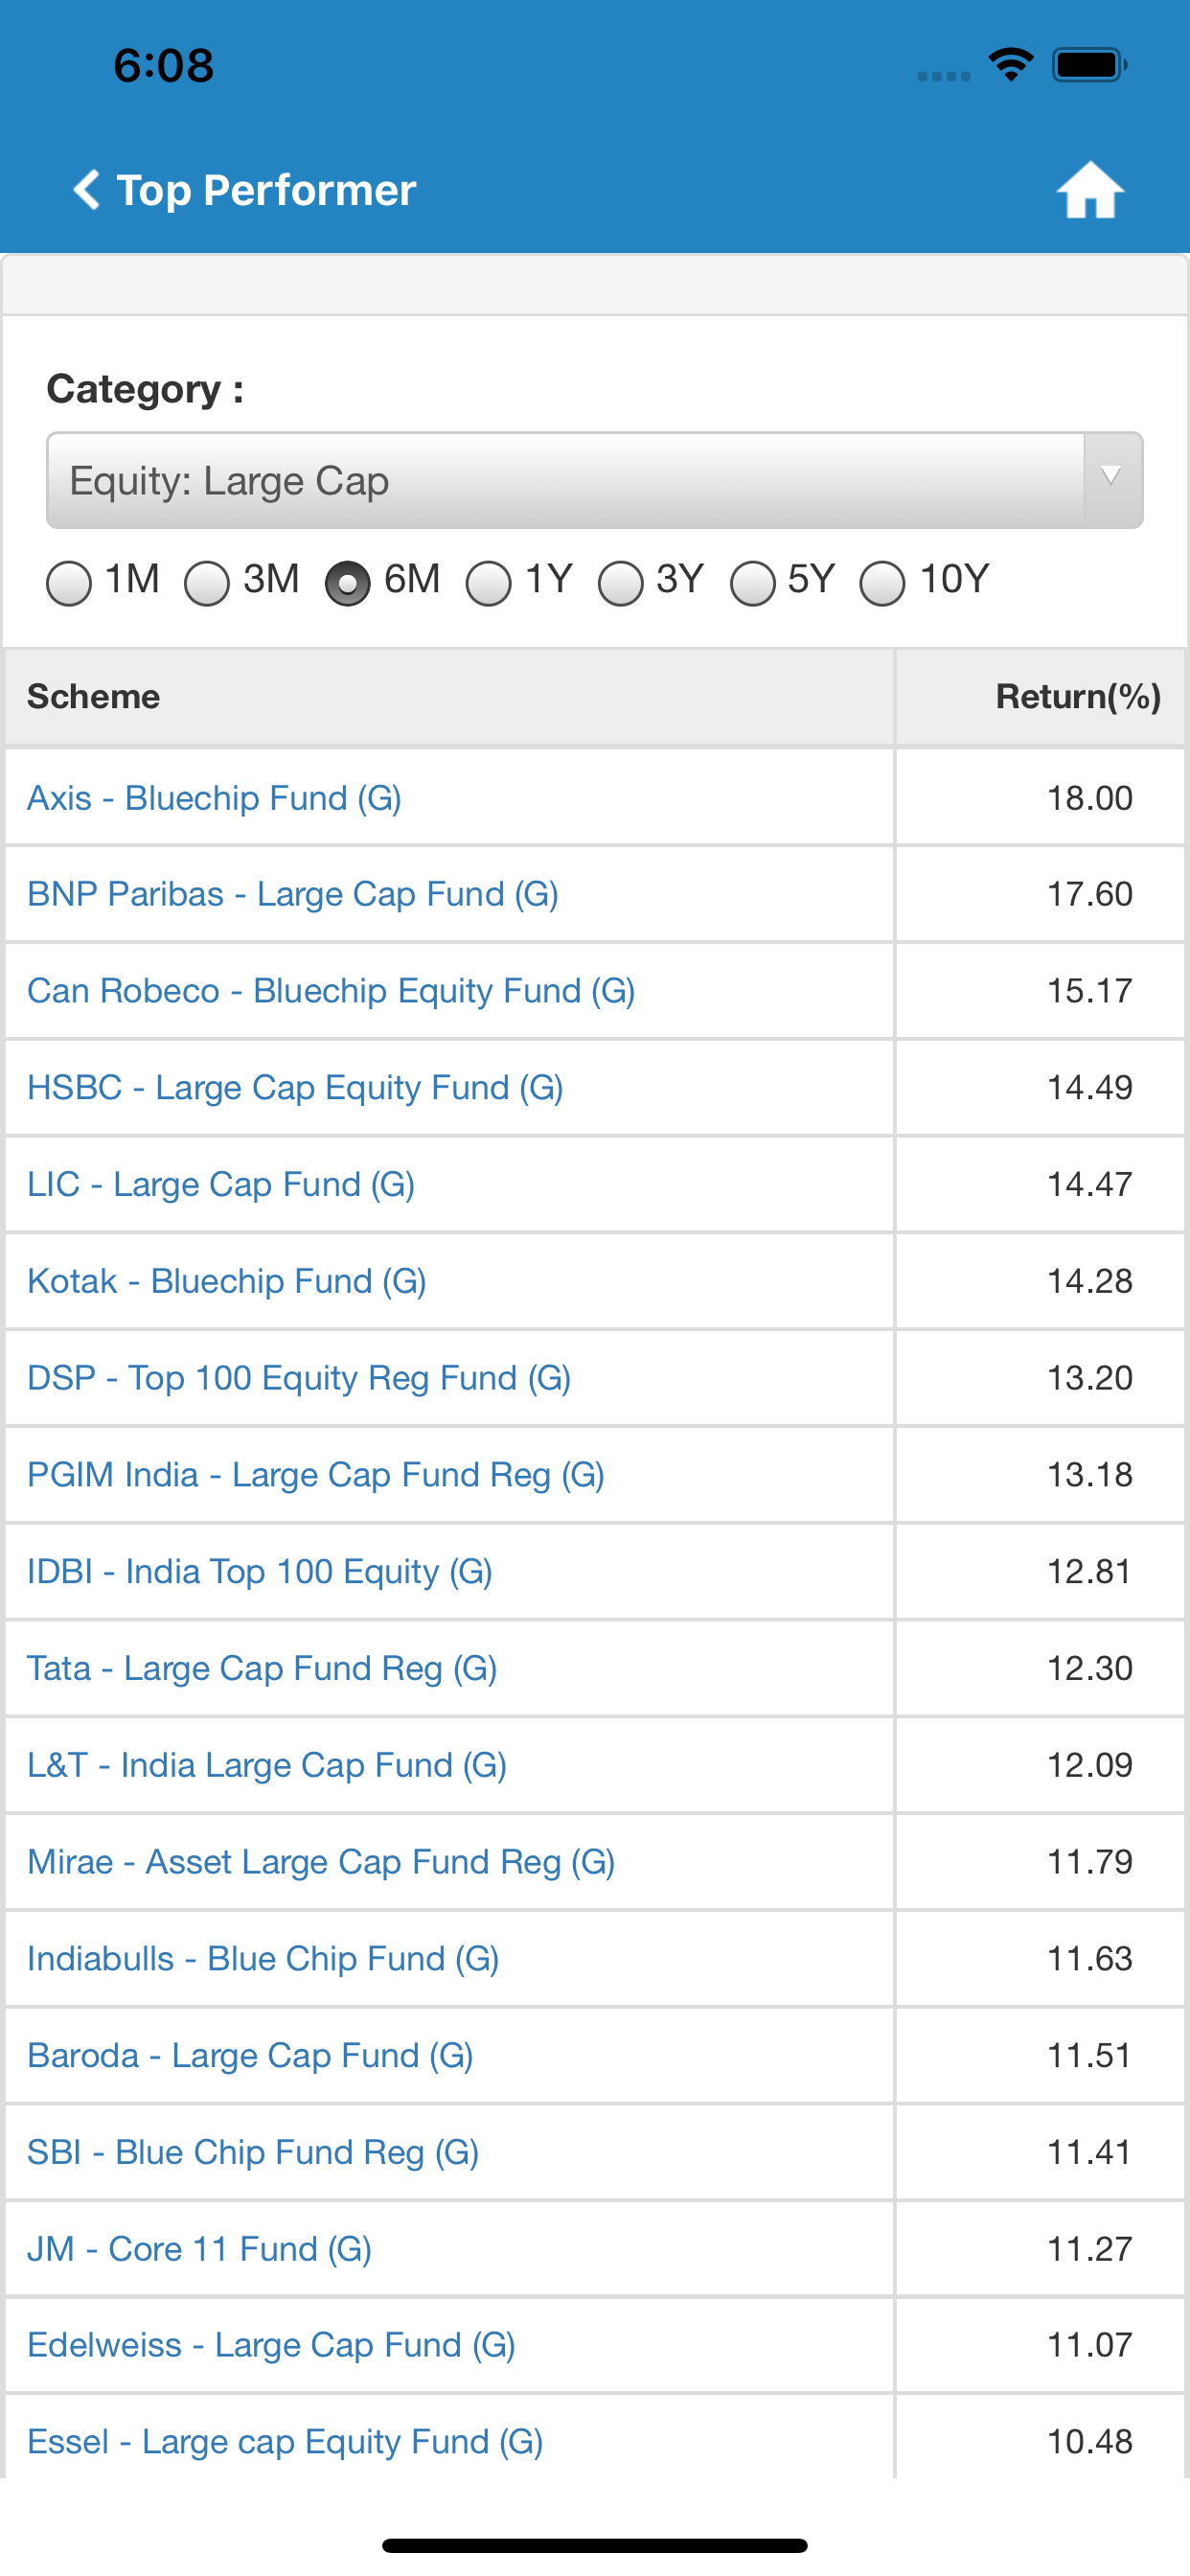Select the 3M period radio button
The width and height of the screenshot is (1190, 2576).
coord(207,583)
